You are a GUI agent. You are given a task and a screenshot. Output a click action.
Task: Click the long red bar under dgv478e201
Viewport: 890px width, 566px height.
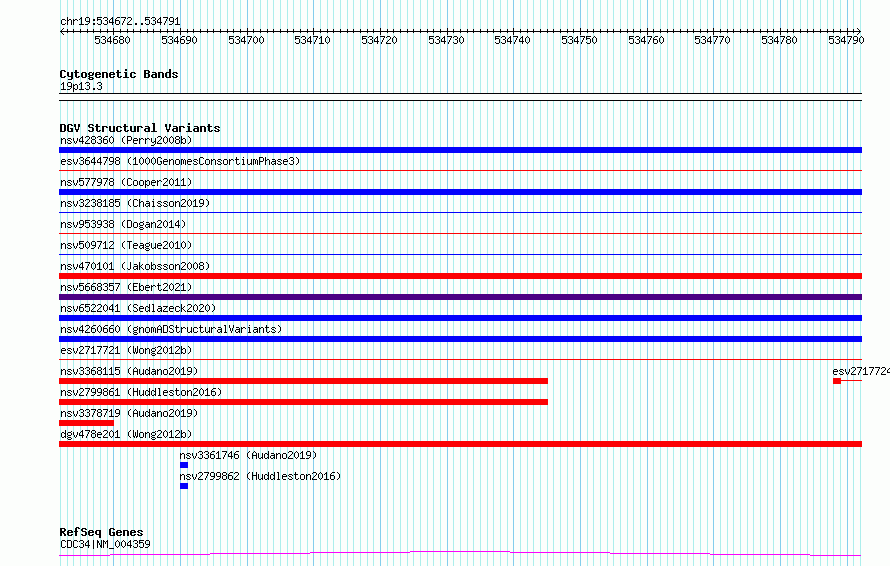tap(460, 444)
